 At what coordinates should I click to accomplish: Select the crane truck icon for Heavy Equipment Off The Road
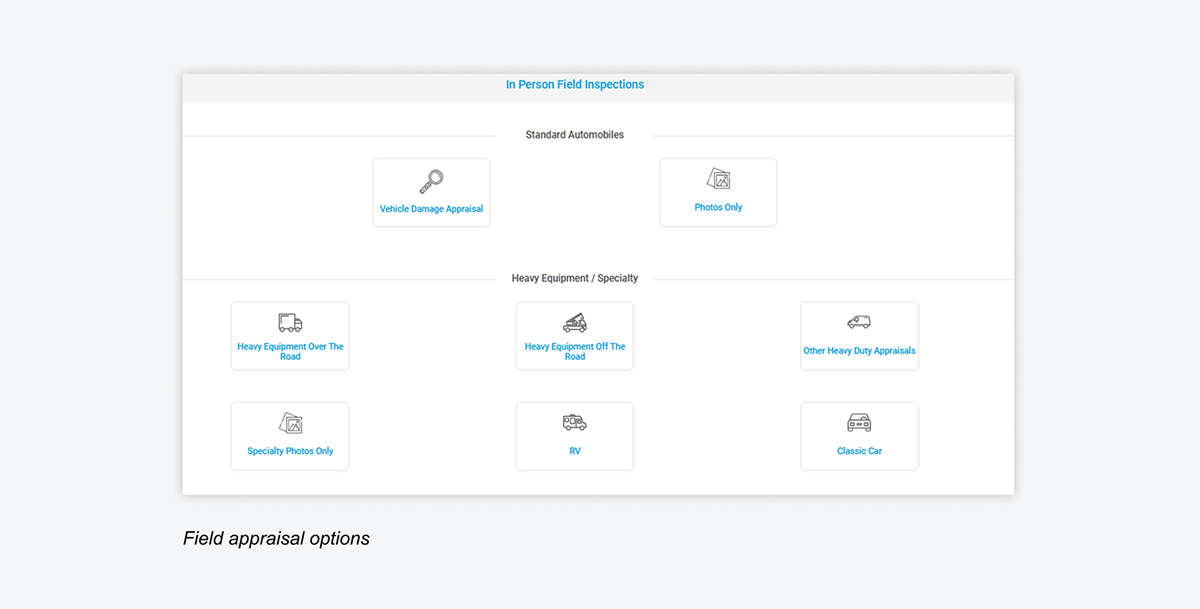[x=575, y=322]
